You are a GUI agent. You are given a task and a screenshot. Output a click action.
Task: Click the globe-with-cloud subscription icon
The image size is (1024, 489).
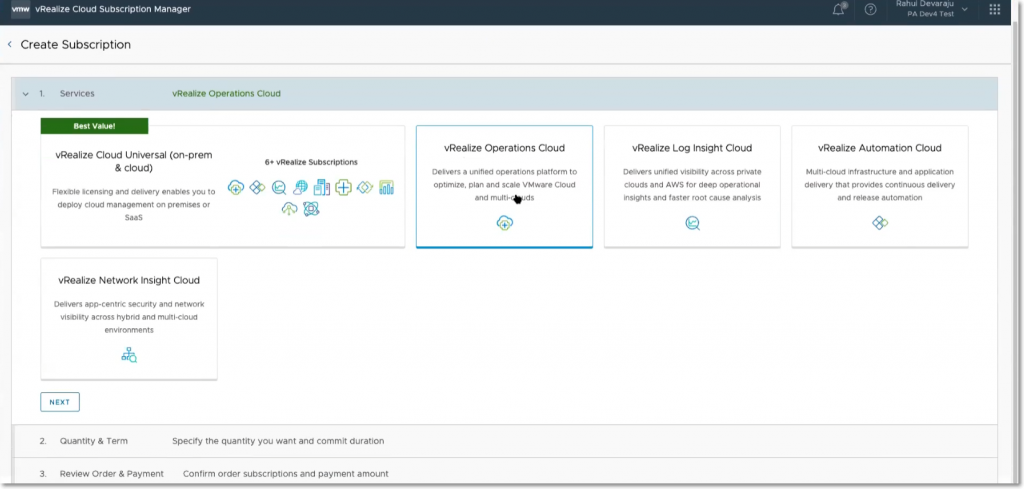(x=300, y=188)
